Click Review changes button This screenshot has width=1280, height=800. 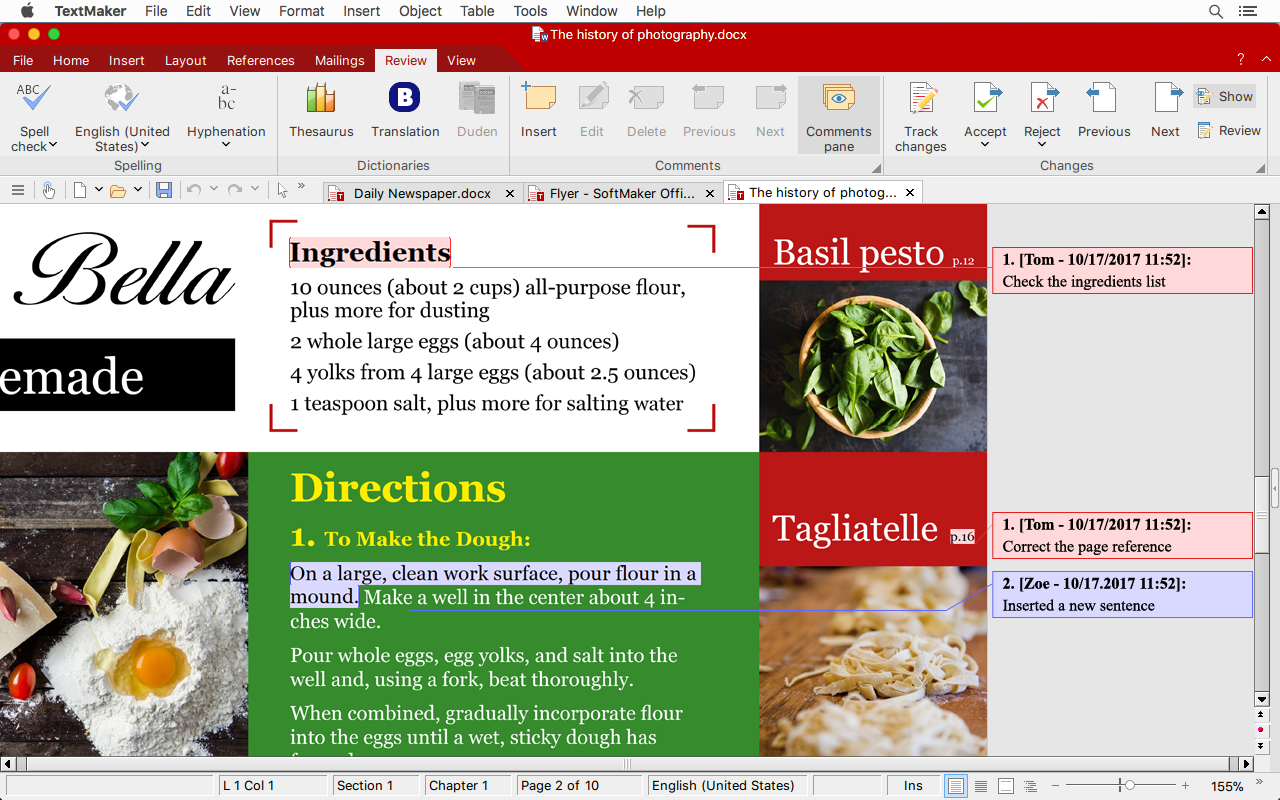click(x=1229, y=131)
